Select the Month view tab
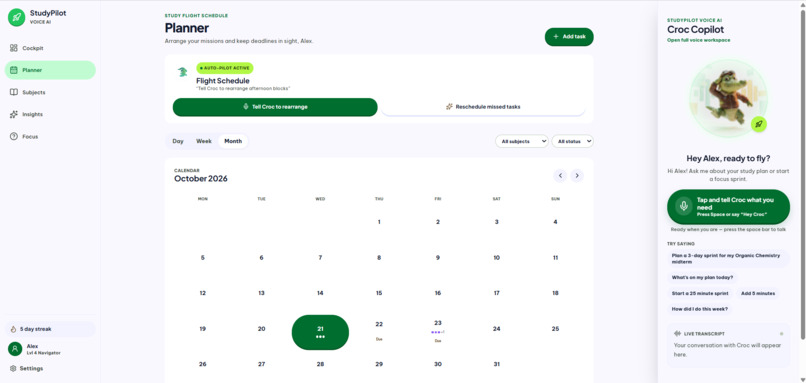 (x=233, y=141)
